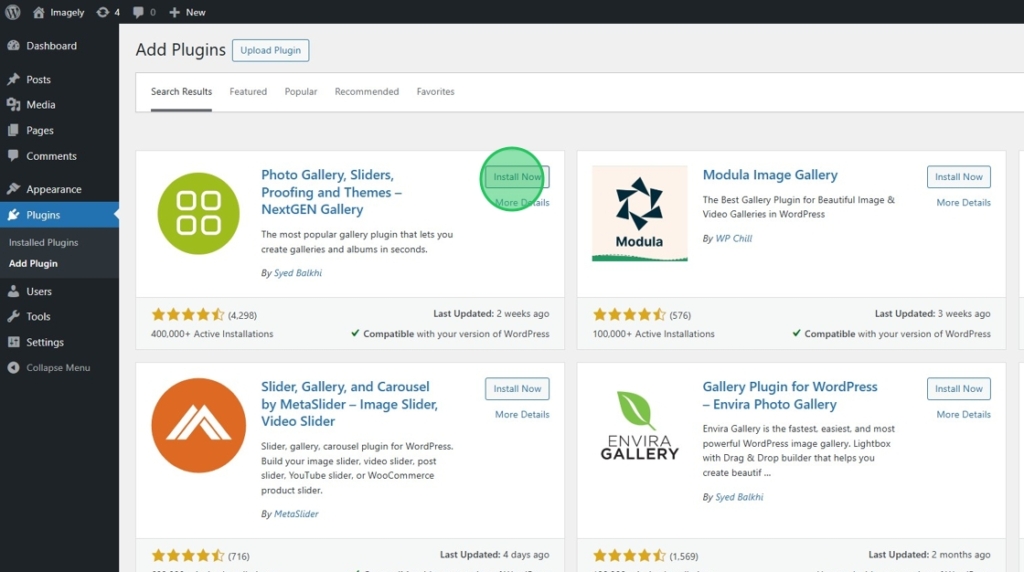The height and width of the screenshot is (572, 1024).
Task: Install Now for Modula Image Gallery
Action: point(959,177)
